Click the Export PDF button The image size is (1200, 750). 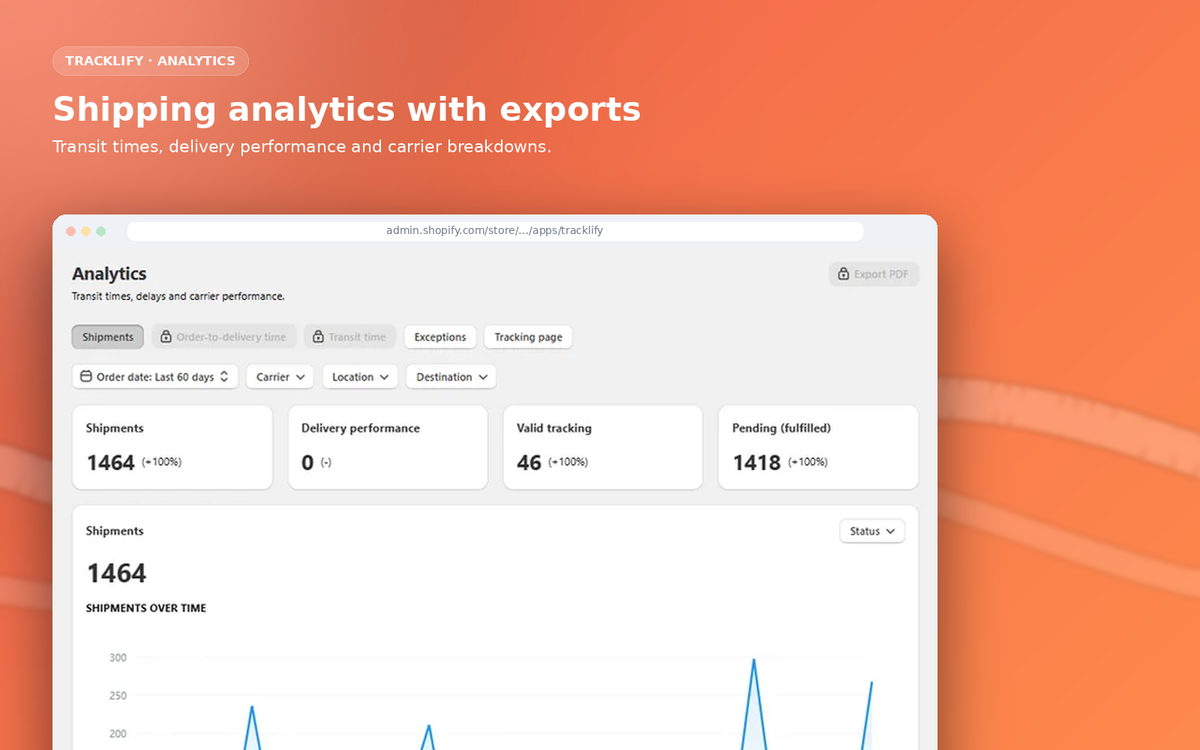pos(874,274)
